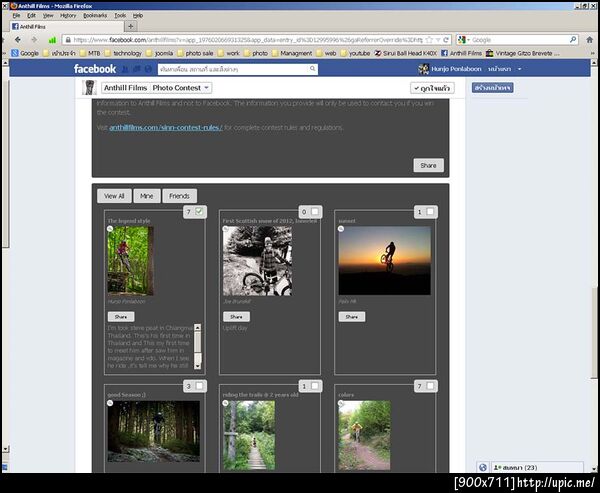Click Share button in contest info box

(429, 165)
